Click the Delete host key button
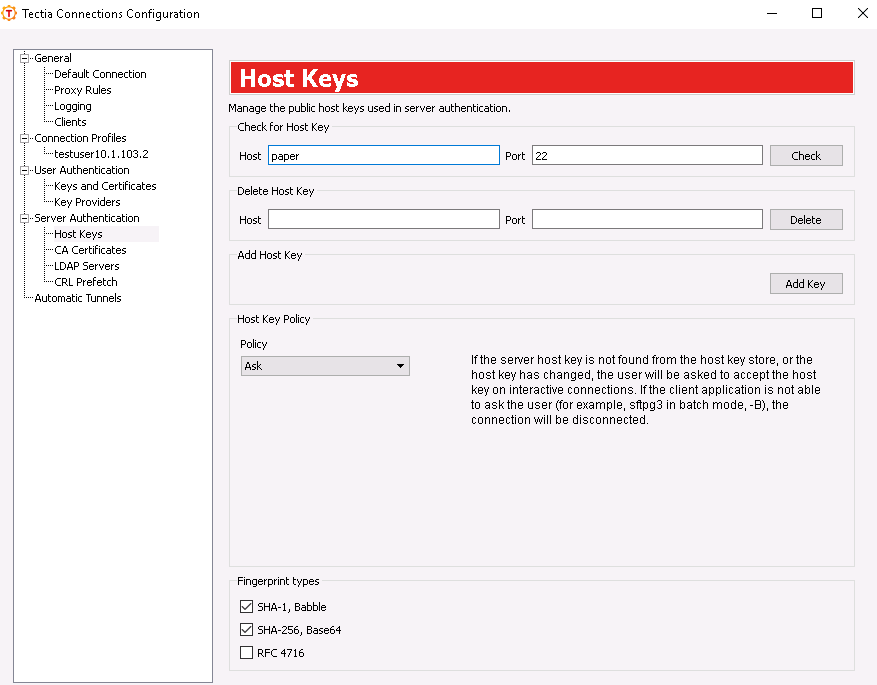 point(806,220)
